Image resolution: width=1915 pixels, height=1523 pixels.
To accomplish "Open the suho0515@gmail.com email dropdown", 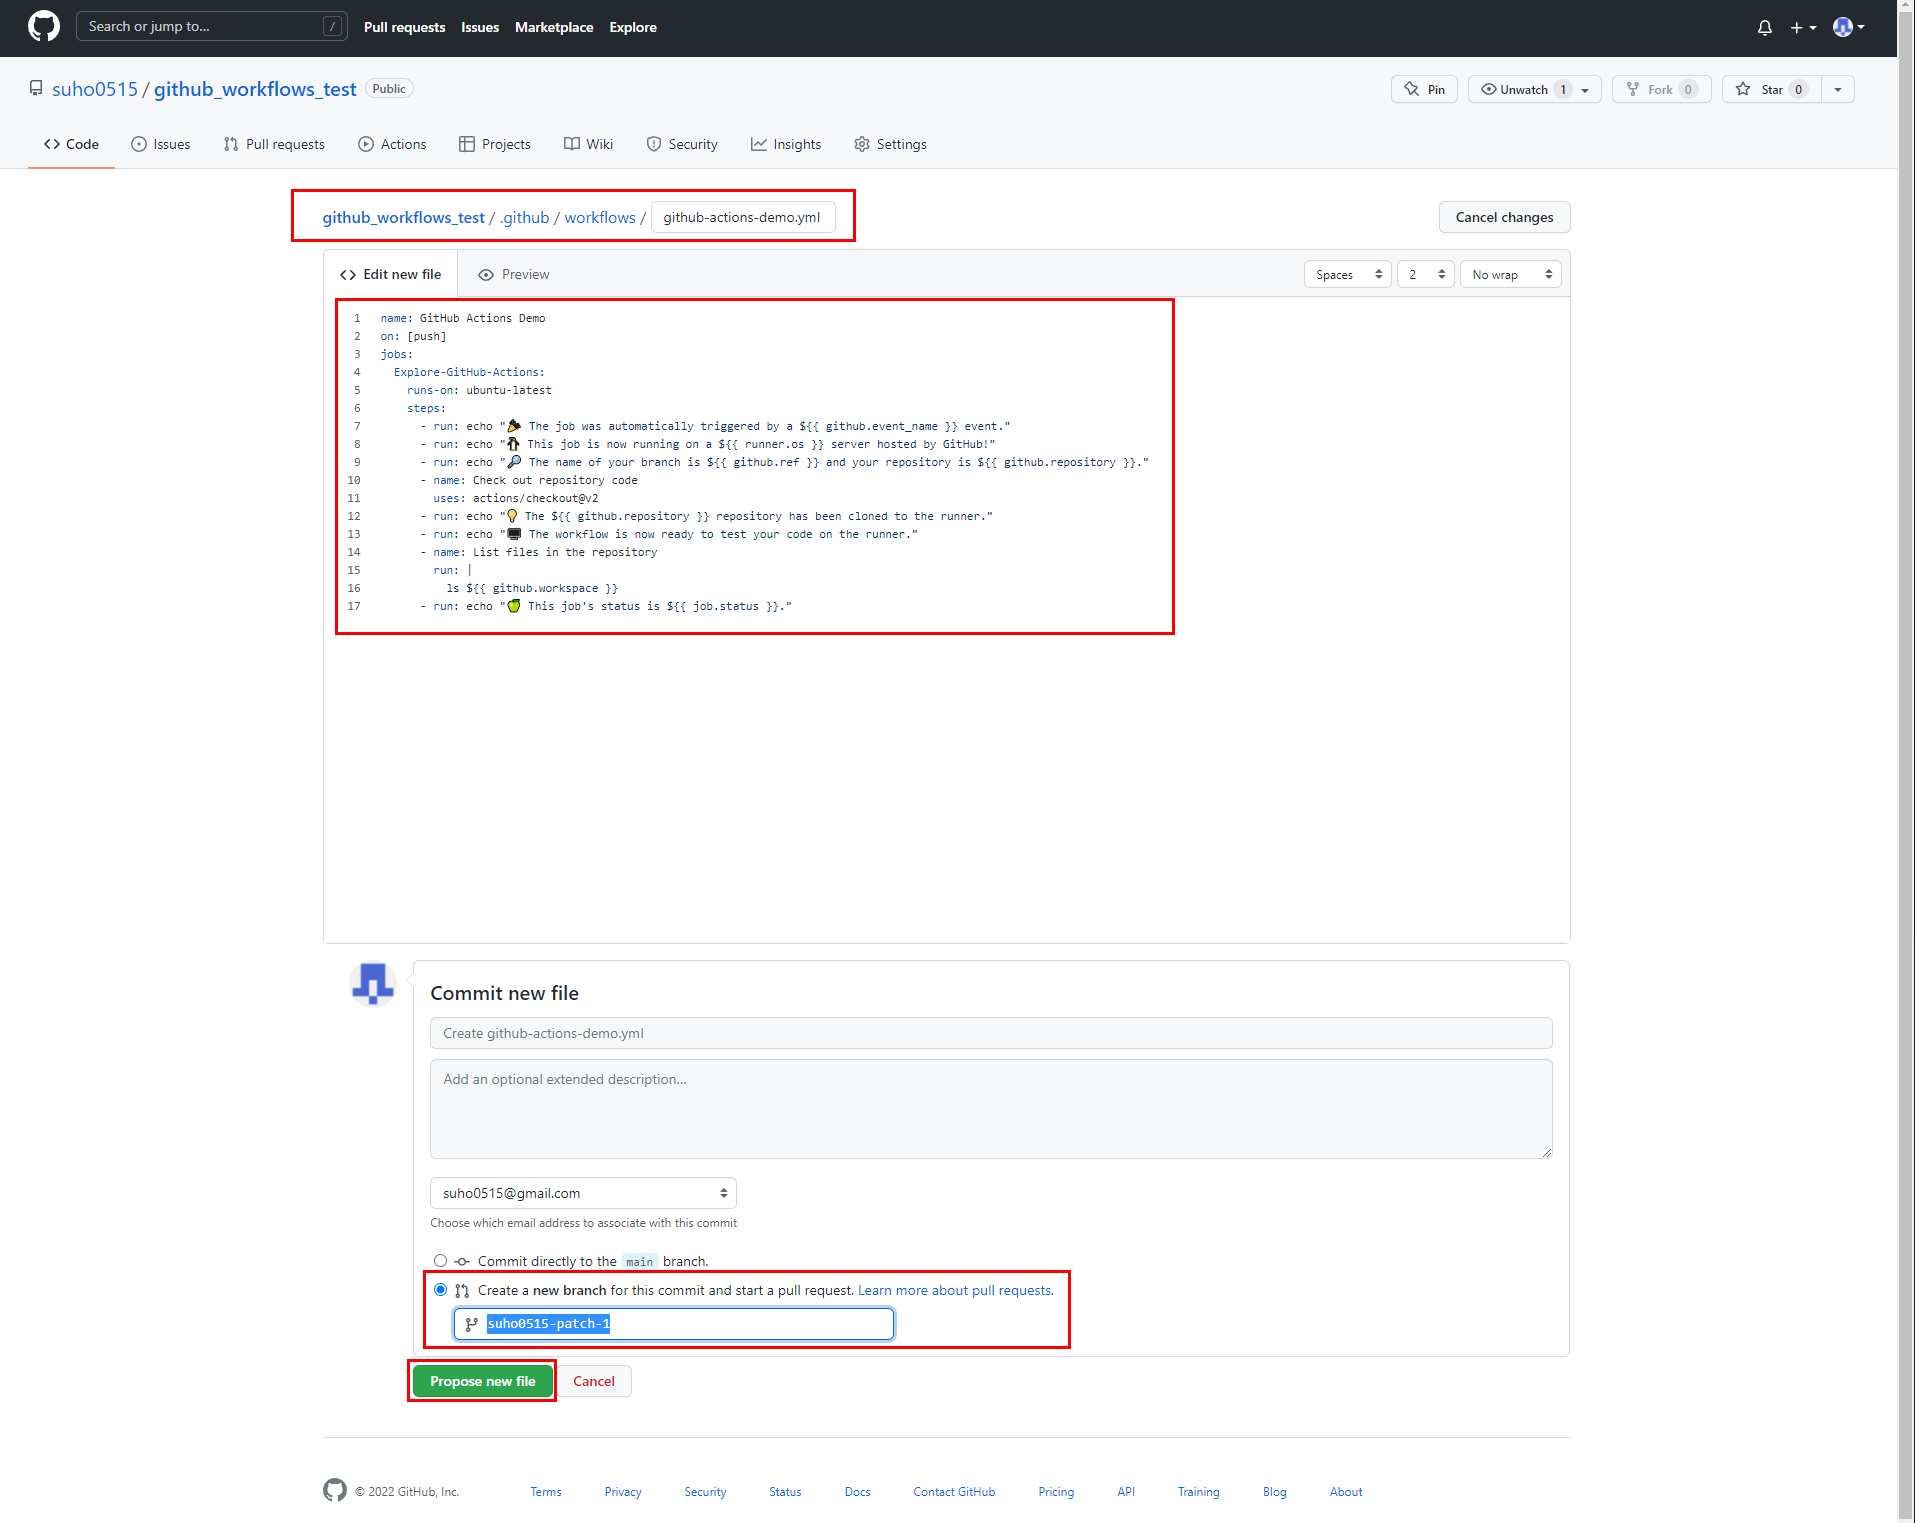I will (583, 1193).
